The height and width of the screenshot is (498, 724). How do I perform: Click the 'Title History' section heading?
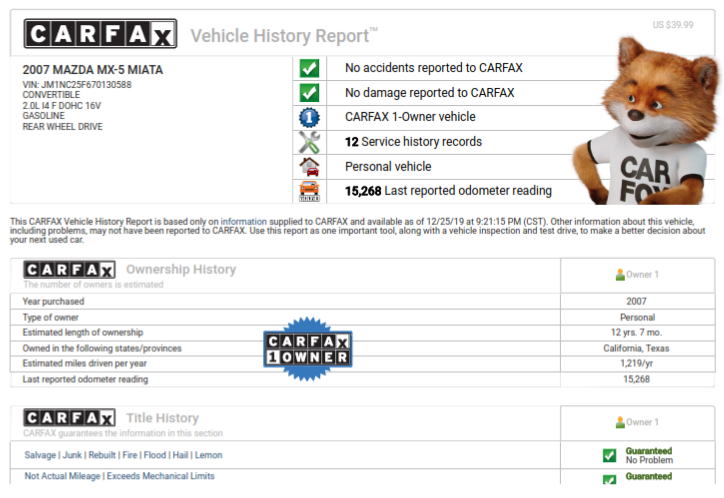pyautogui.click(x=163, y=418)
